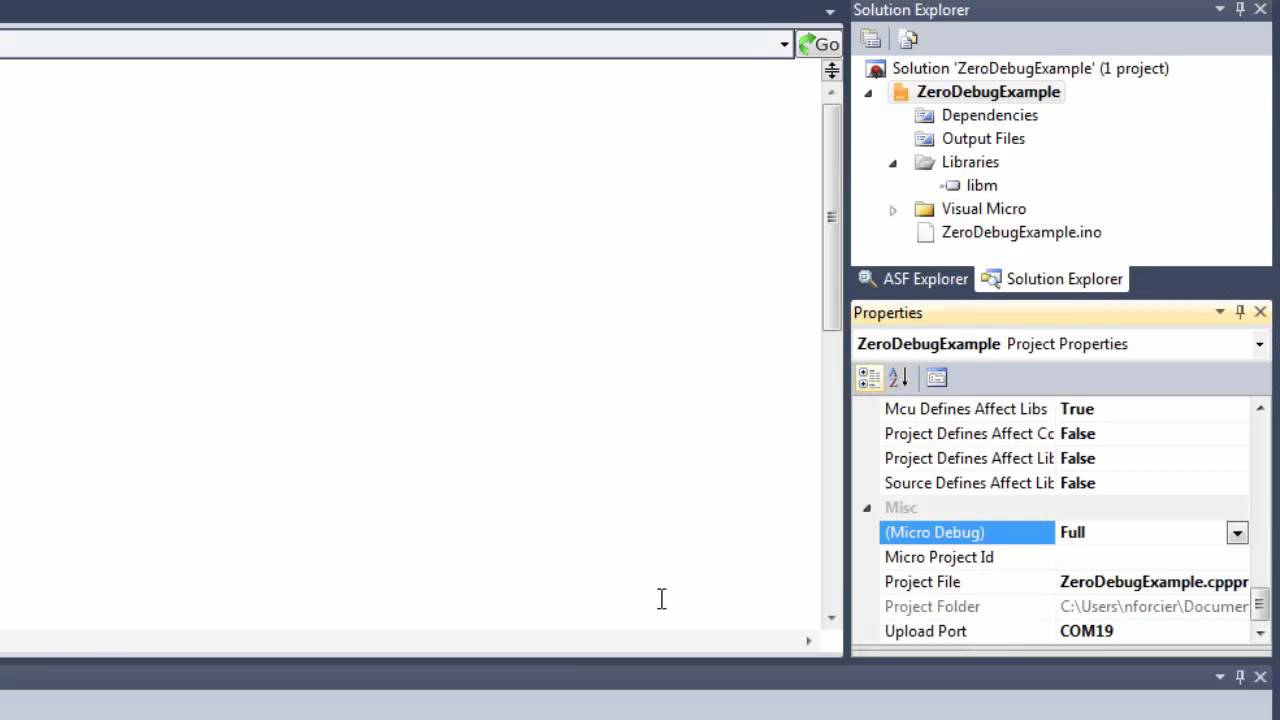Screen dimensions: 1280x720
Task: Sort Properties alphabetically with A-Z icon
Action: 898,377
